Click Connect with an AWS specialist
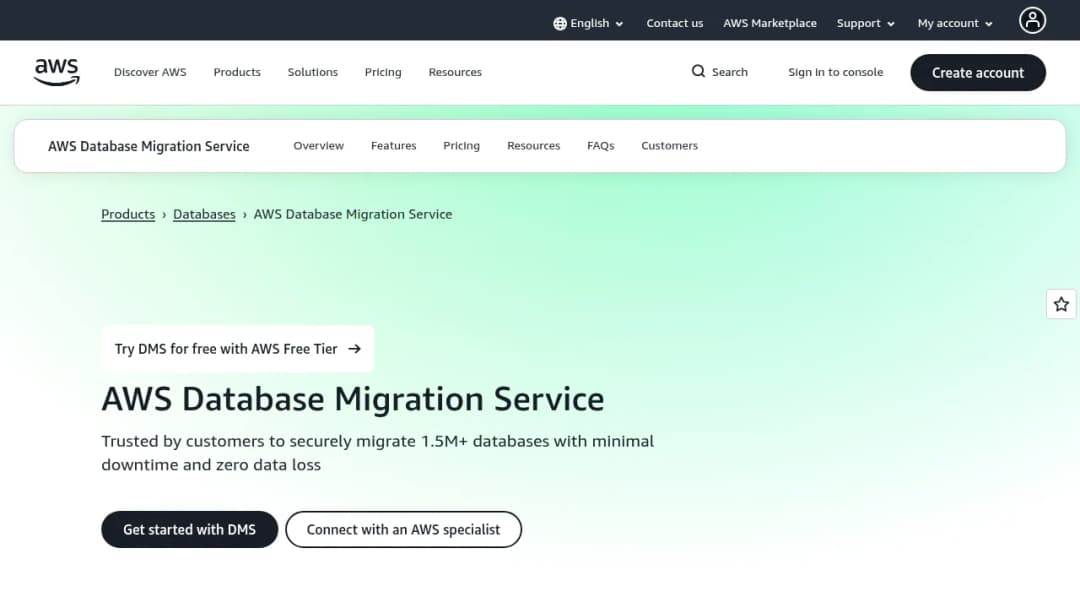 tap(404, 530)
